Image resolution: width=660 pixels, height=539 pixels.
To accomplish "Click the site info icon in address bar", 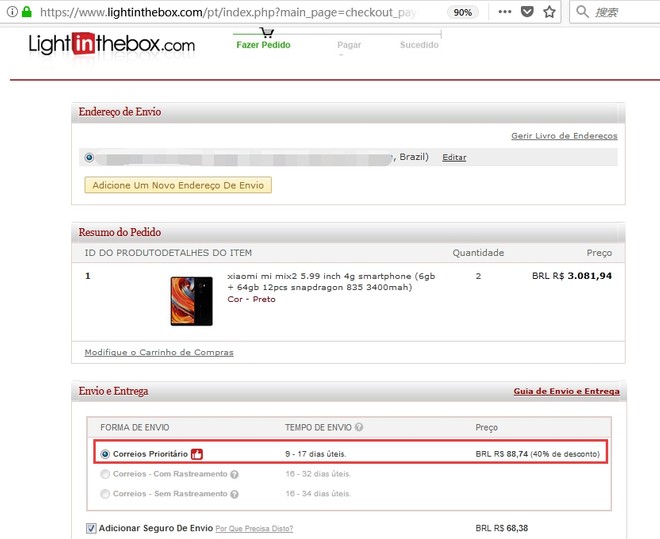I will click(x=9, y=13).
